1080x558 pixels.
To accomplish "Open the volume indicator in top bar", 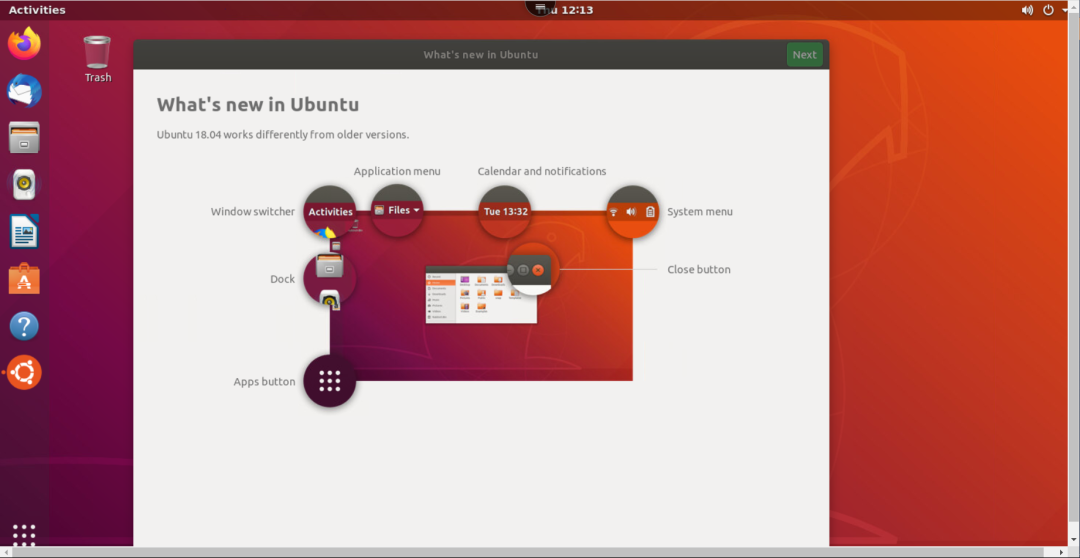I will pos(1027,10).
